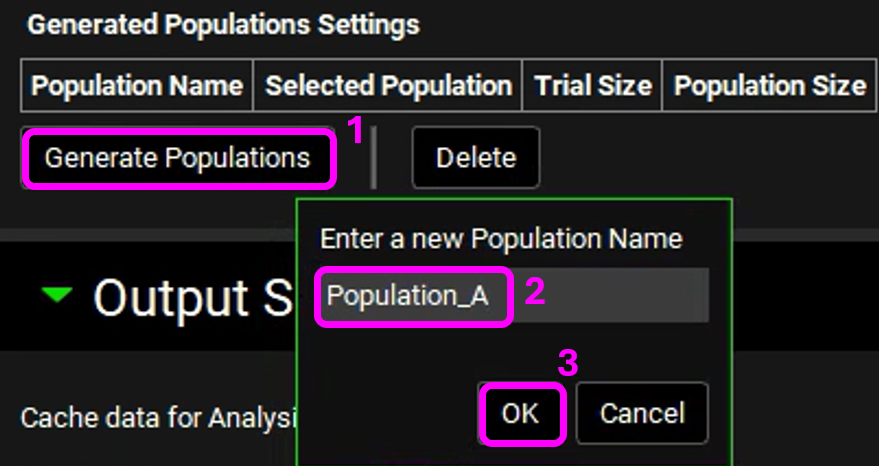Viewport: 879px width, 466px height.
Task: Click the 'Enter a new Population Name' label
Action: point(500,239)
